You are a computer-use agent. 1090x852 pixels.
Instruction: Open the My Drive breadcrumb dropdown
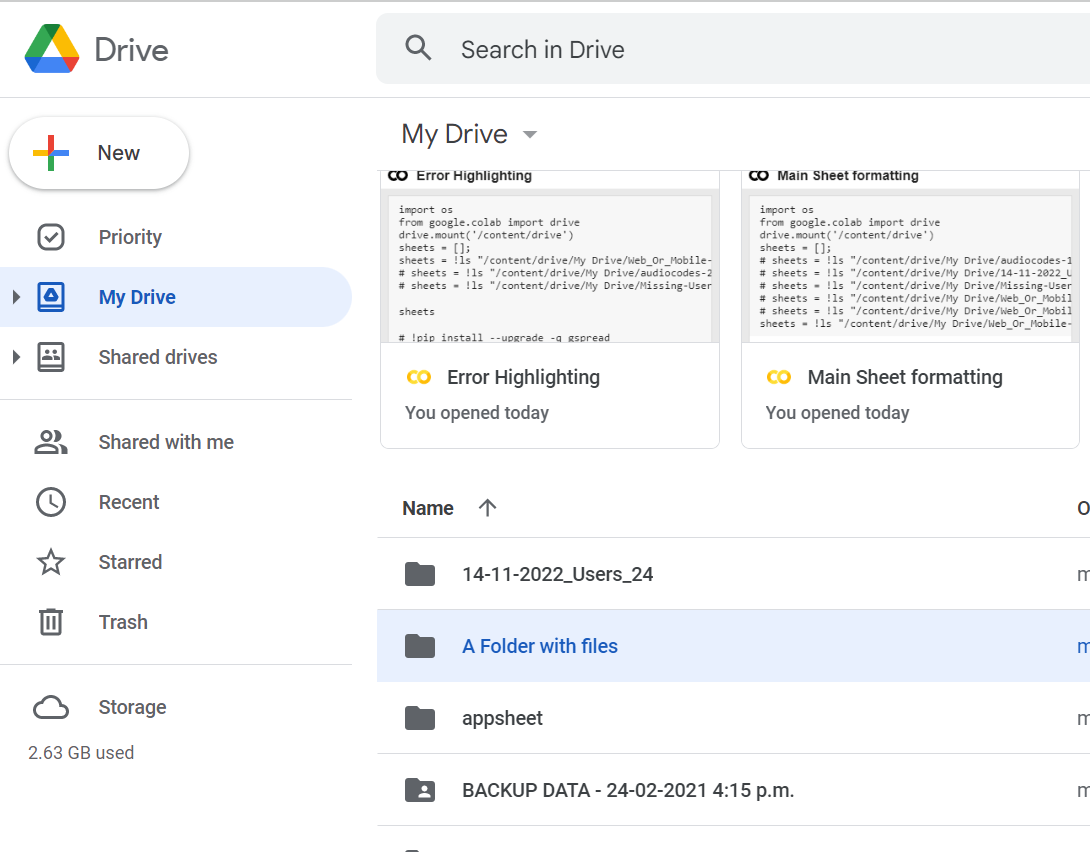click(529, 133)
